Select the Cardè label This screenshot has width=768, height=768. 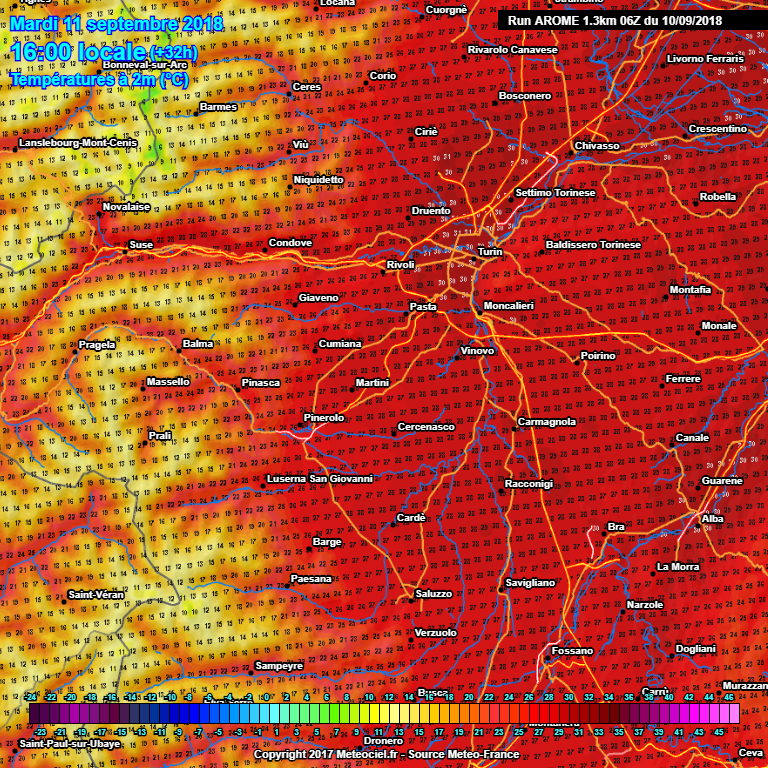click(411, 518)
